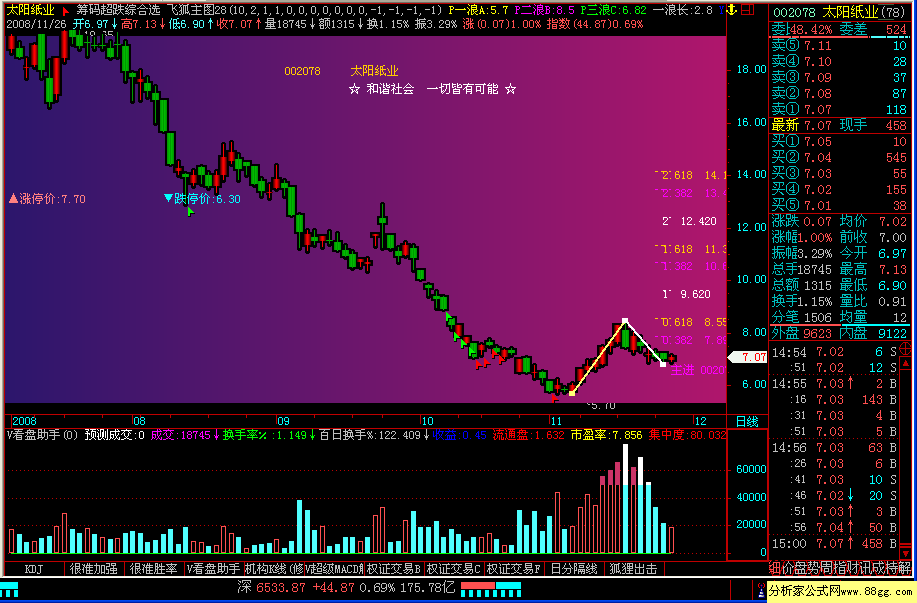
Task: Switch to the V超级MACD indicator tab
Action: [334, 568]
